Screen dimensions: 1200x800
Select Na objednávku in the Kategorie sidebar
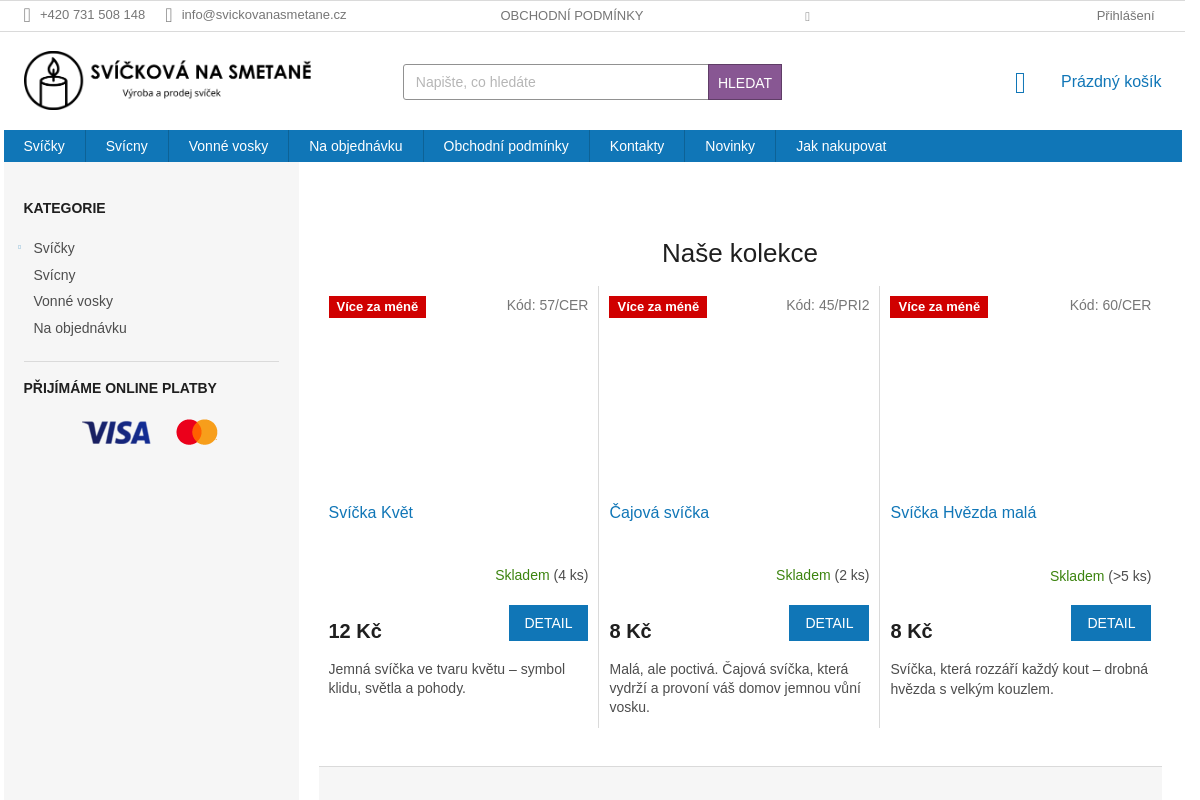[x=80, y=328]
